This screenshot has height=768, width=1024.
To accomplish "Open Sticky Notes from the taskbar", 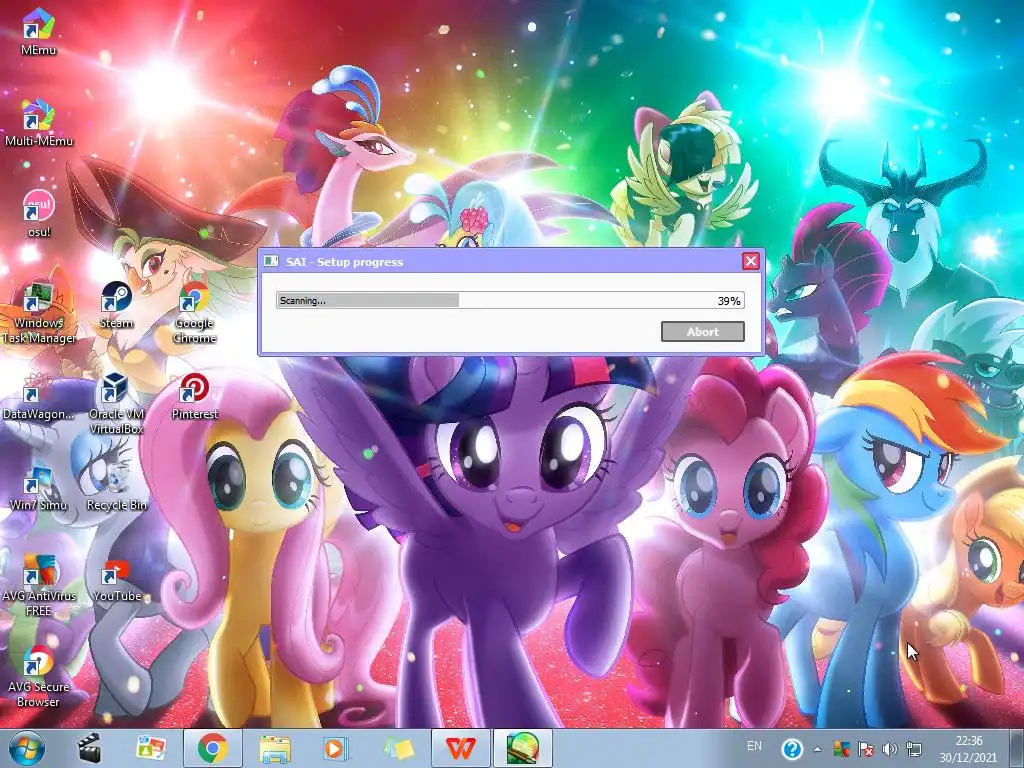I will point(398,748).
